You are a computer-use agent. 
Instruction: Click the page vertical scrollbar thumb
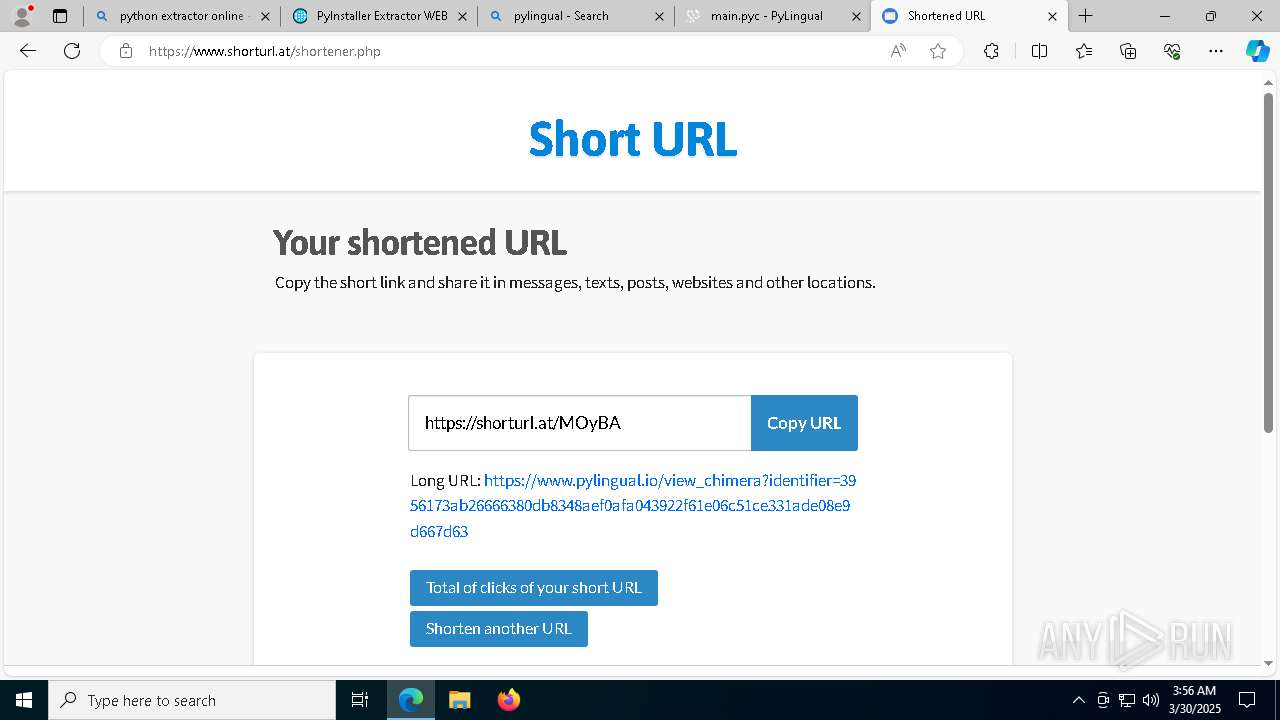1268,262
